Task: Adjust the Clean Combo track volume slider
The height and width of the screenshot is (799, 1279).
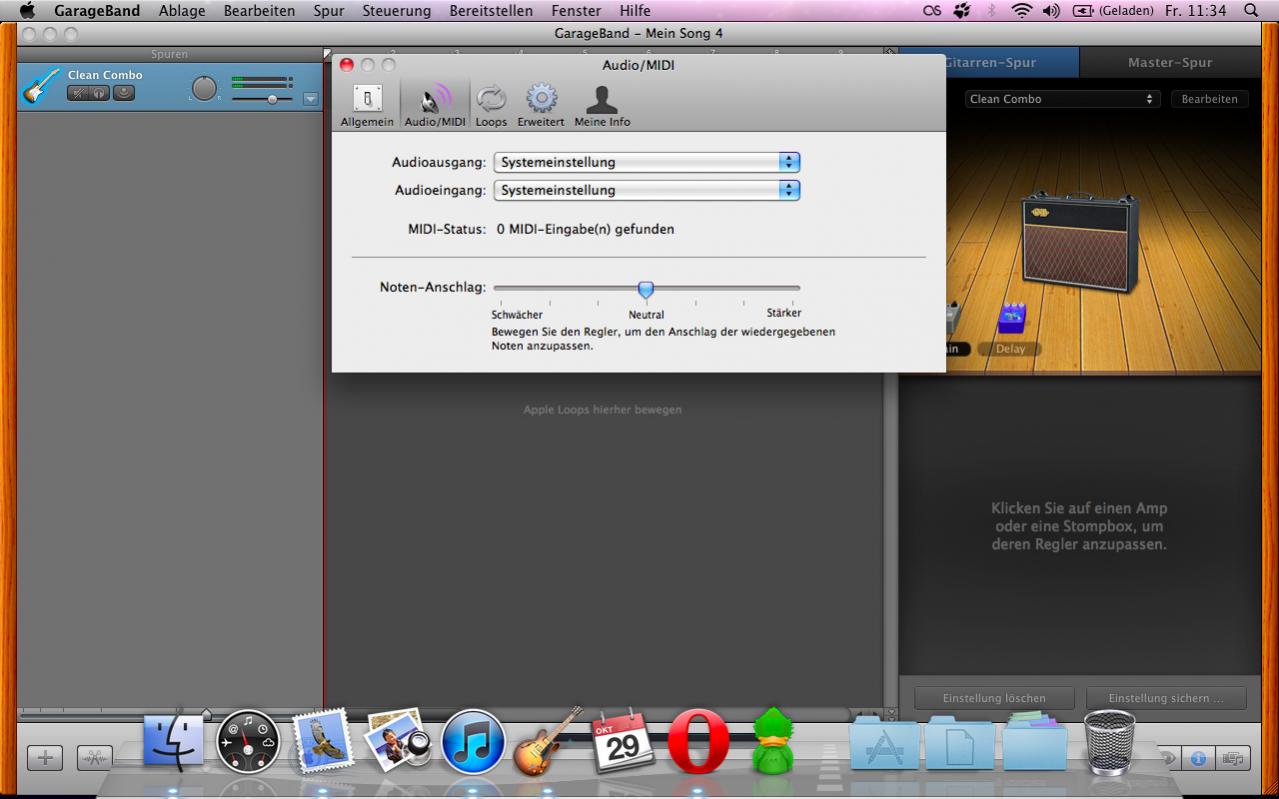Action: (272, 99)
